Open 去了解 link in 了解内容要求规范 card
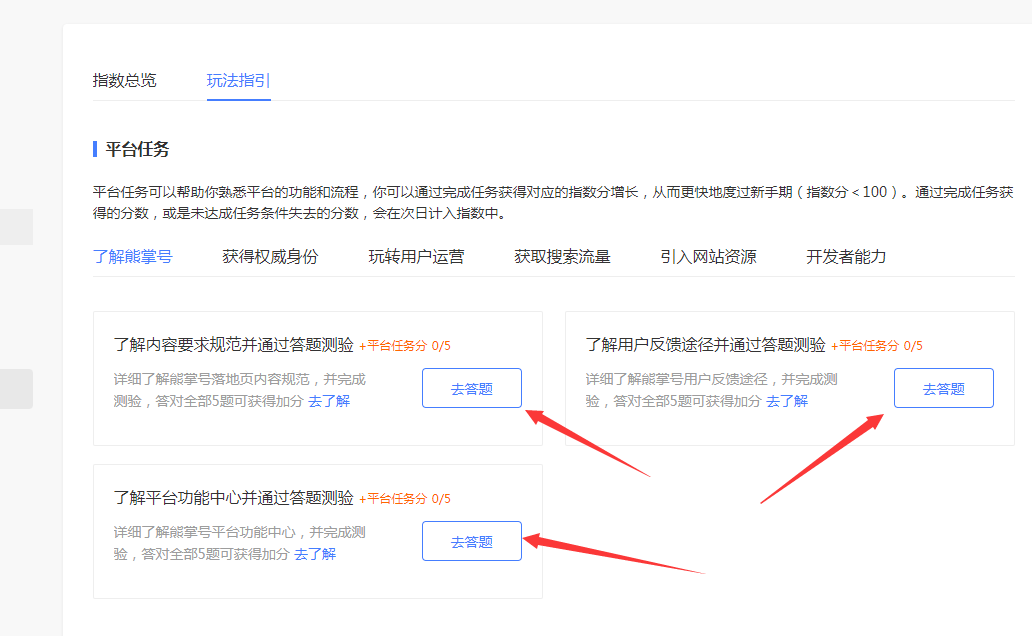 tap(329, 401)
